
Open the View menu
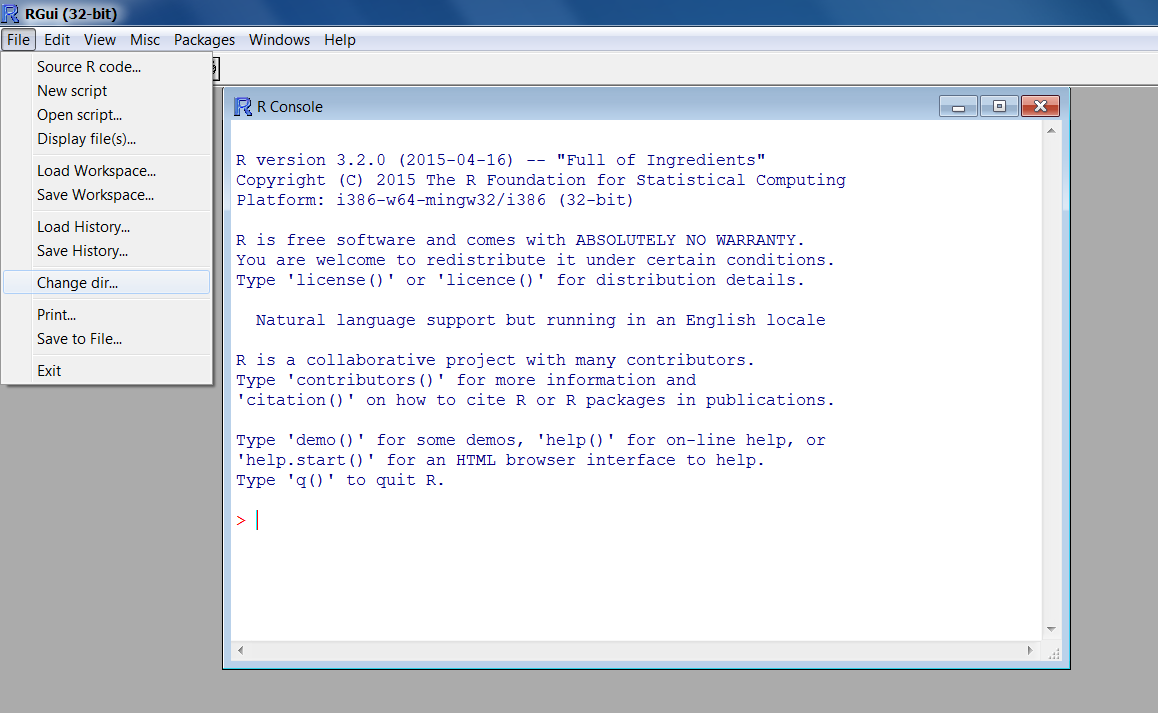100,40
